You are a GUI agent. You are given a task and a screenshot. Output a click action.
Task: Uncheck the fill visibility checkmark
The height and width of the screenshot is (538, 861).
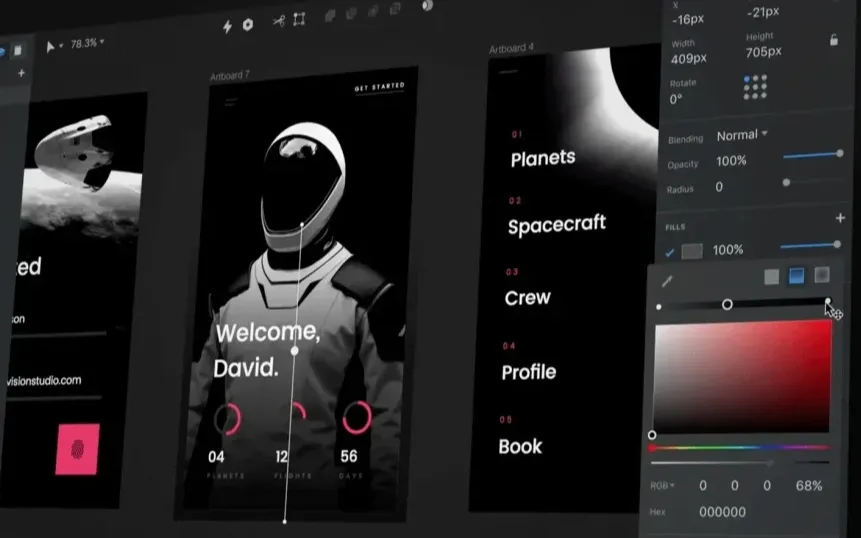[670, 252]
